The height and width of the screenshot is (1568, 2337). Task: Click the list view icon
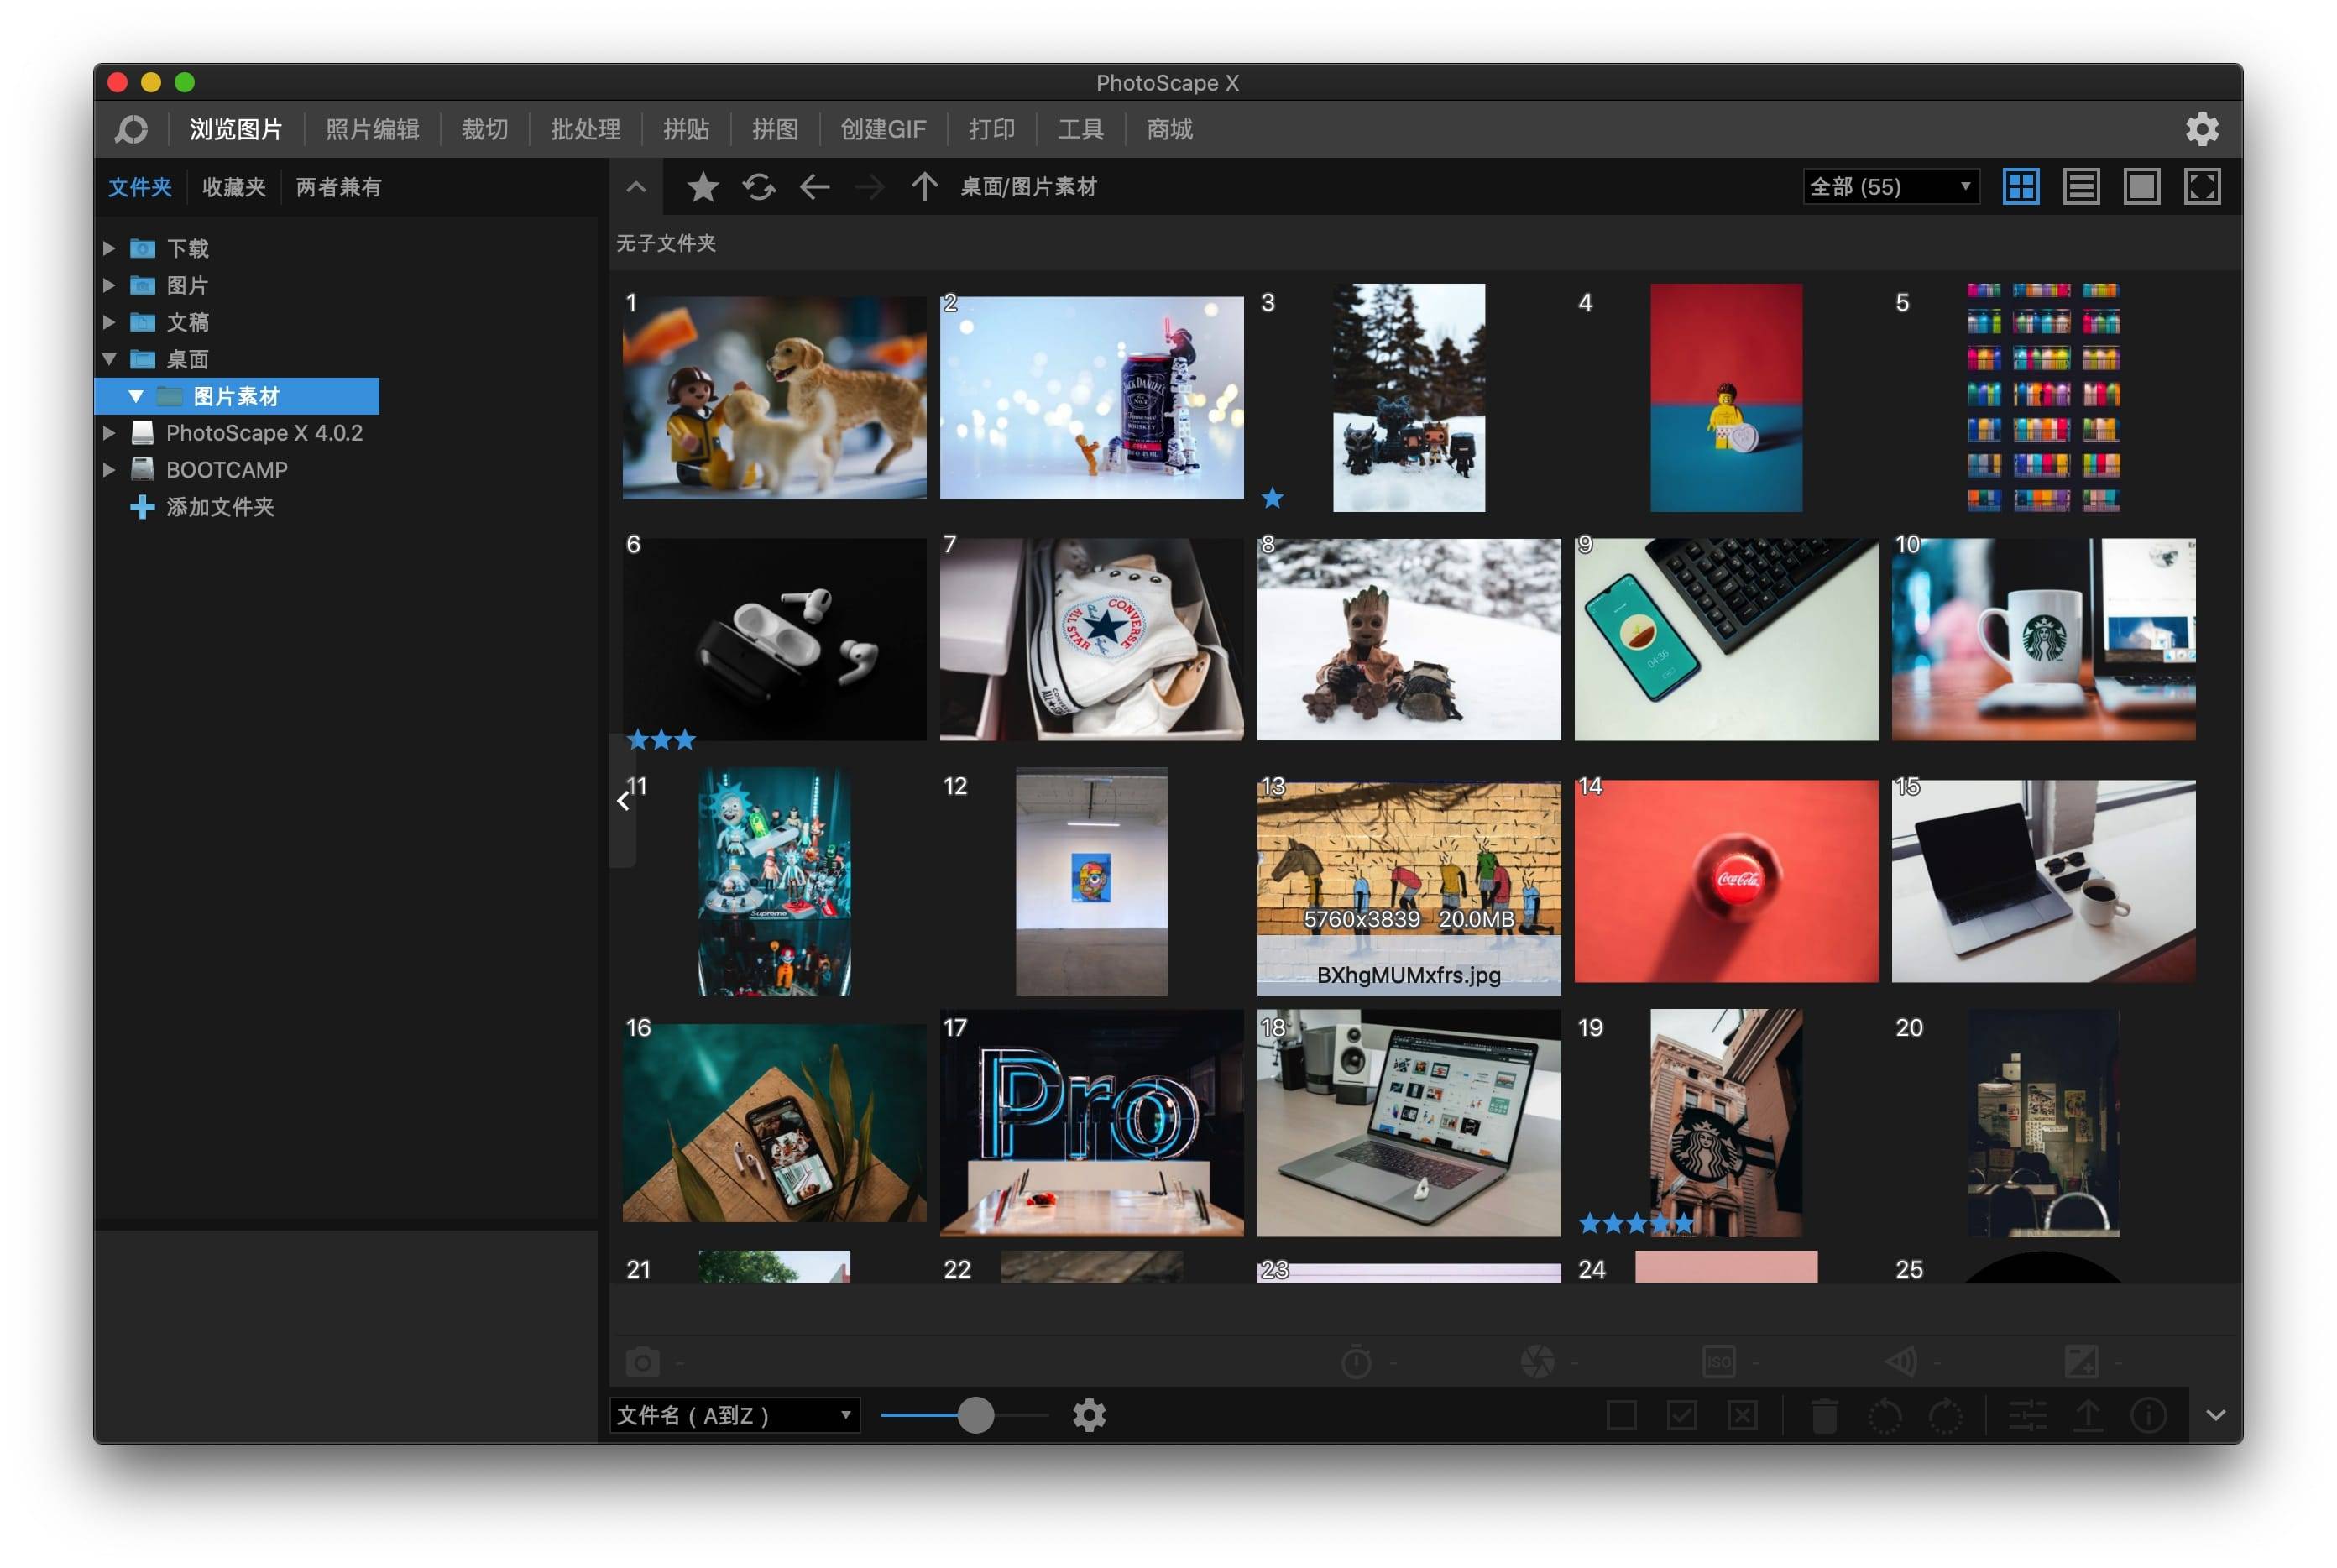2080,189
